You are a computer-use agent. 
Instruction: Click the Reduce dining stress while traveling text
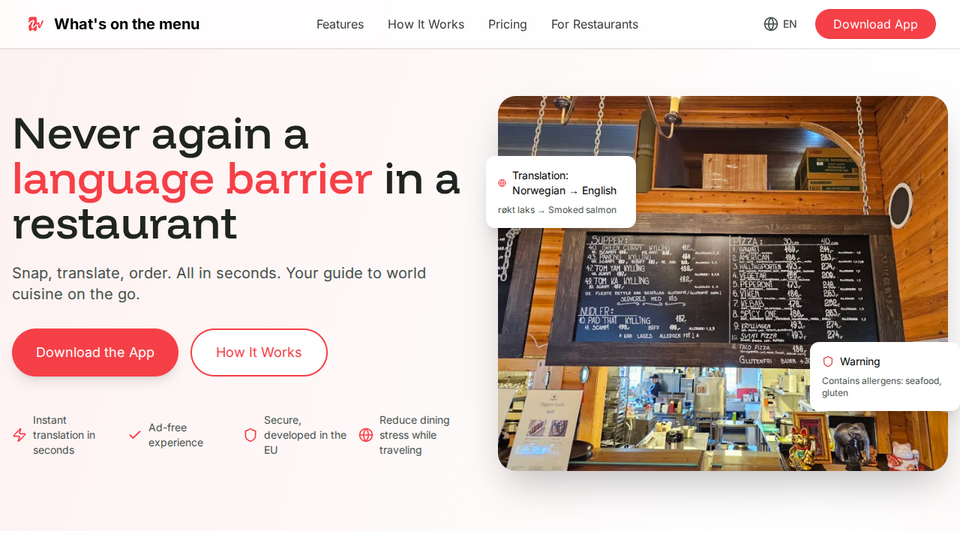(x=414, y=435)
